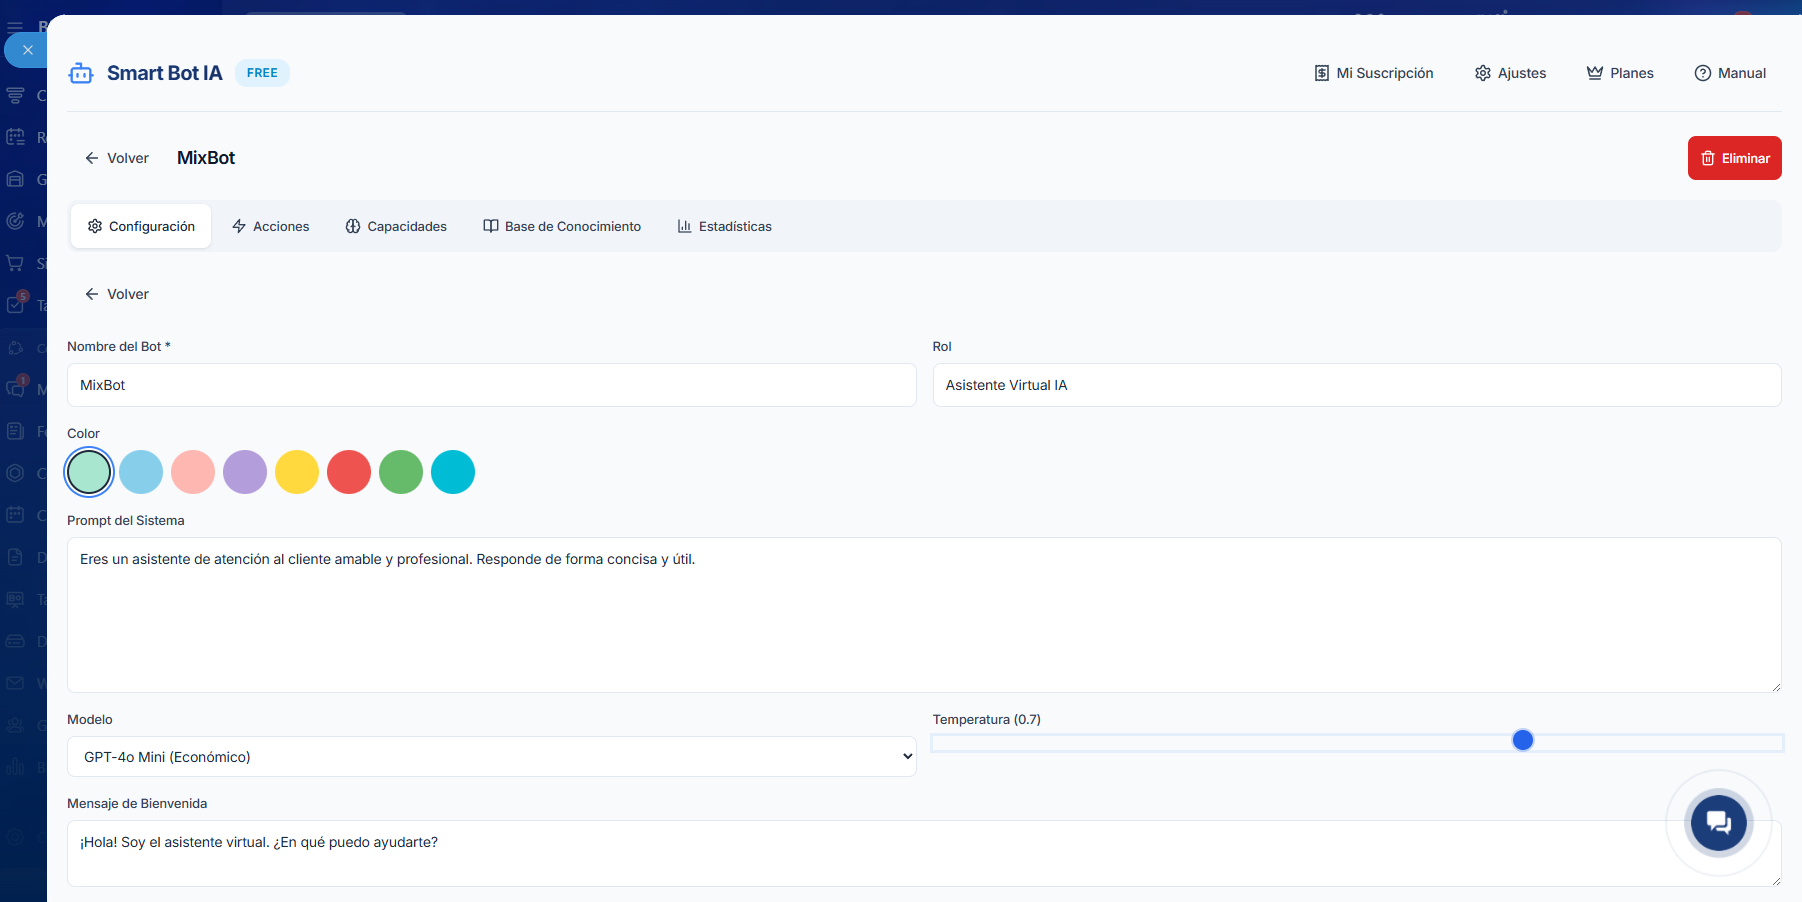Focus the Prompt del Sistema text area
Viewport: 1802px width, 902px height.
pos(923,615)
